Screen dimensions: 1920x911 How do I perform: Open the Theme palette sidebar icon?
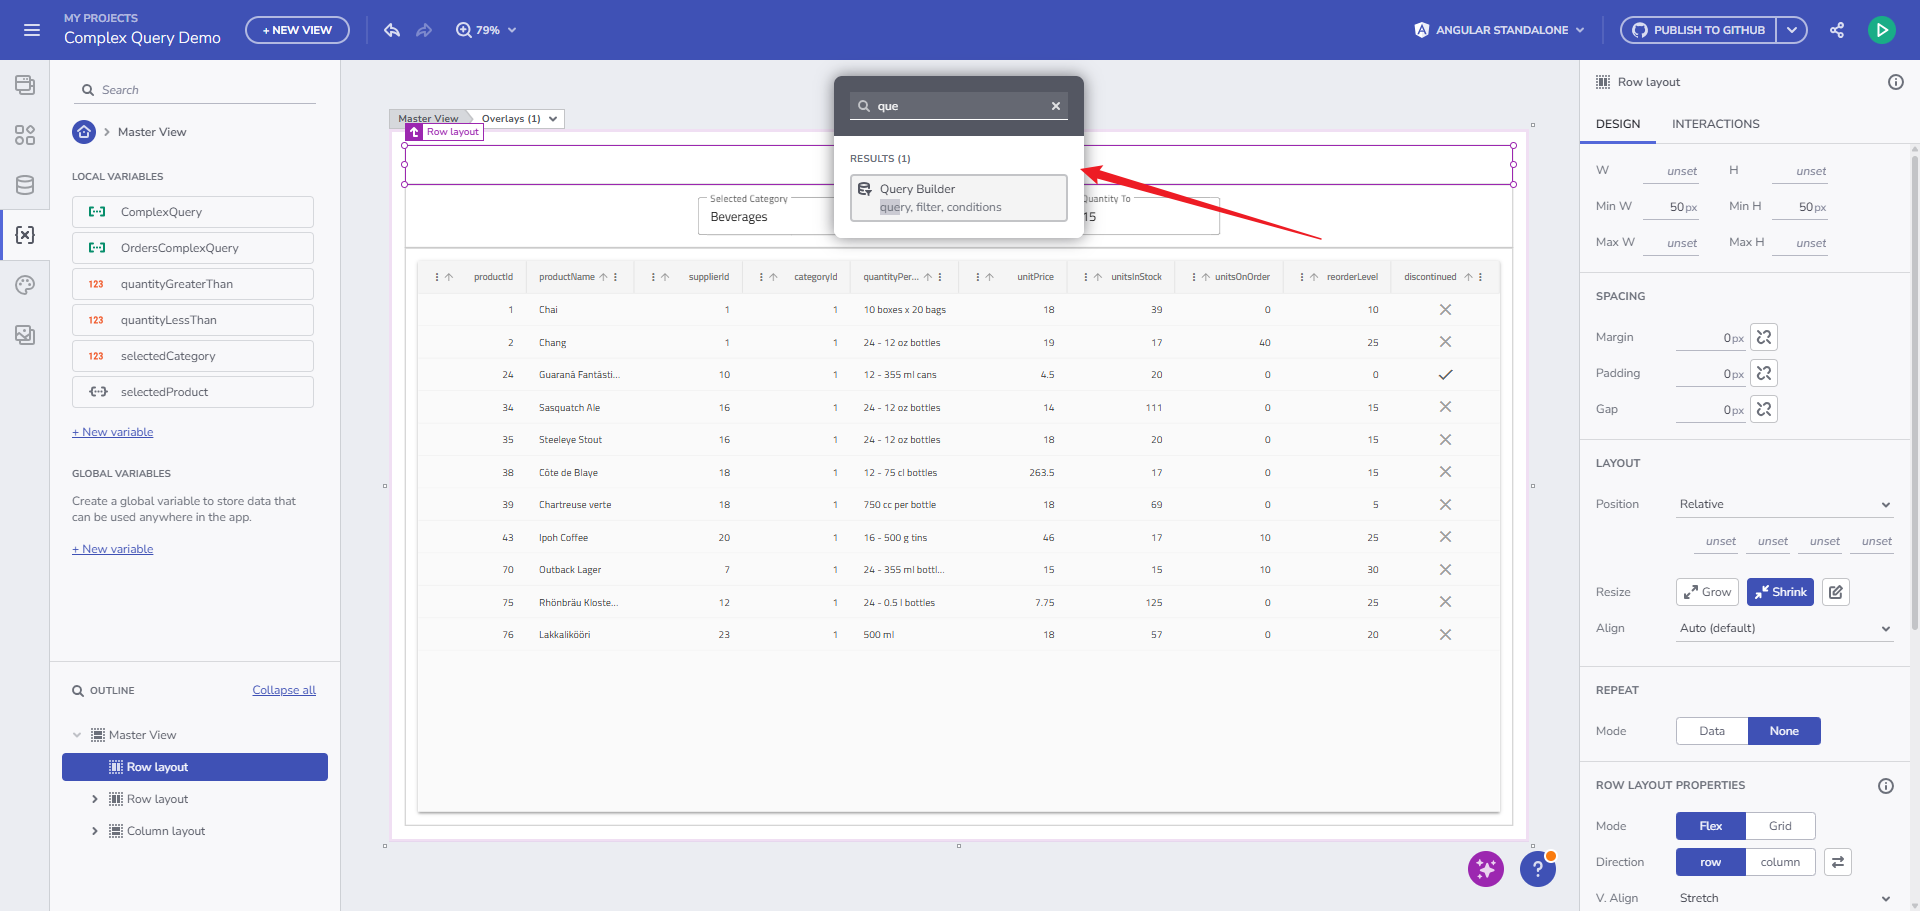(x=25, y=285)
